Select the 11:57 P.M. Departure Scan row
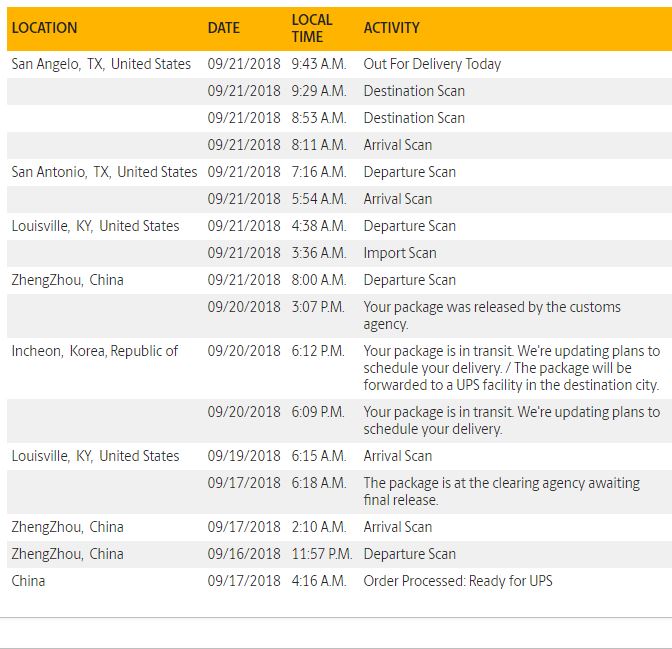The height and width of the screenshot is (649, 672). coord(339,554)
